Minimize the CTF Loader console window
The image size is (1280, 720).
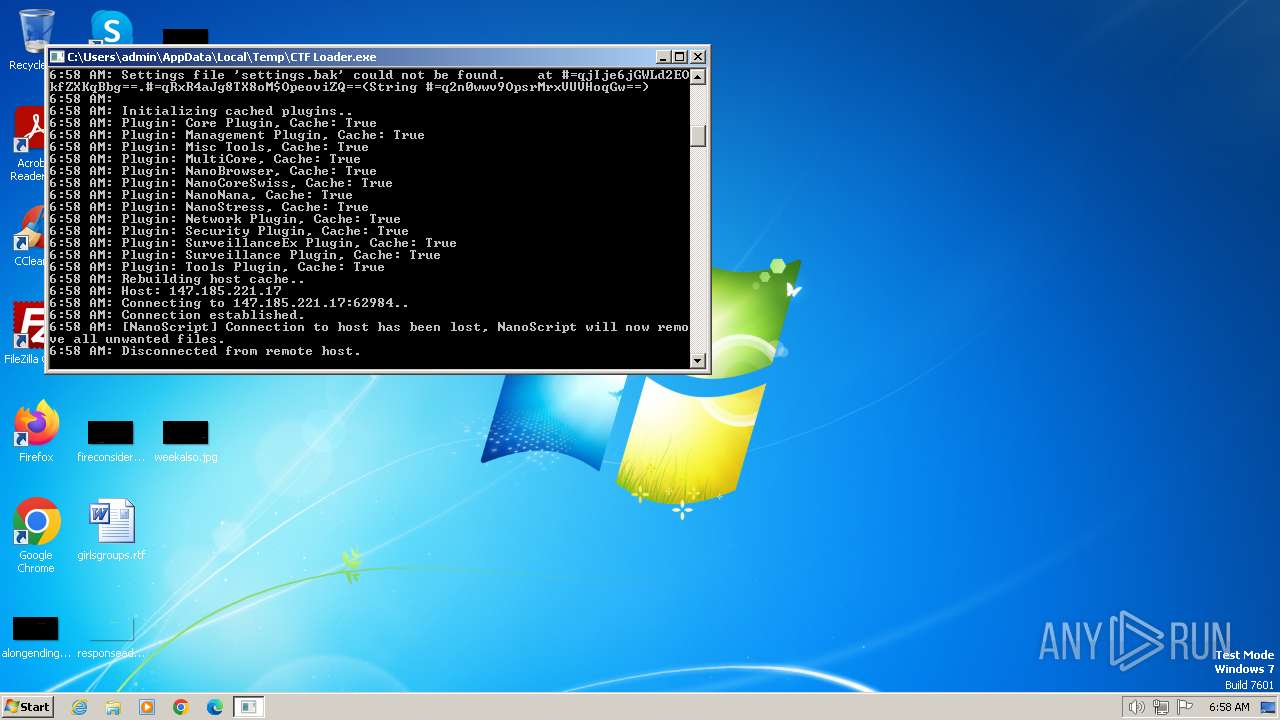[x=662, y=57]
